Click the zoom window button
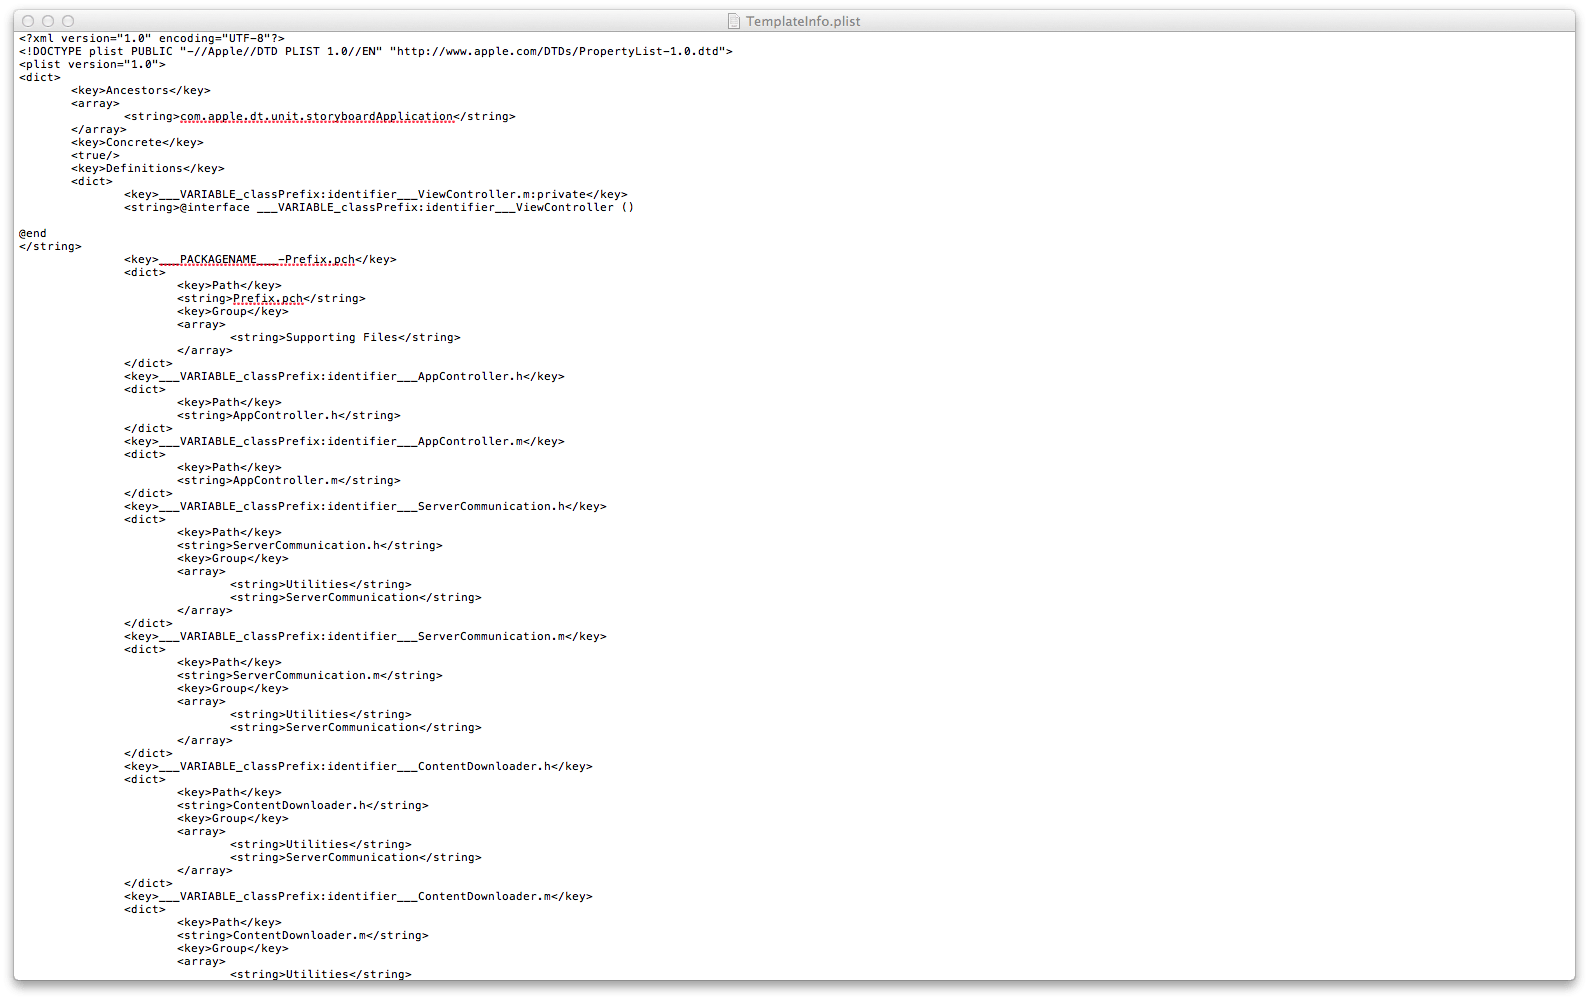Screen dimensions: 1589x1000 tap(68, 21)
